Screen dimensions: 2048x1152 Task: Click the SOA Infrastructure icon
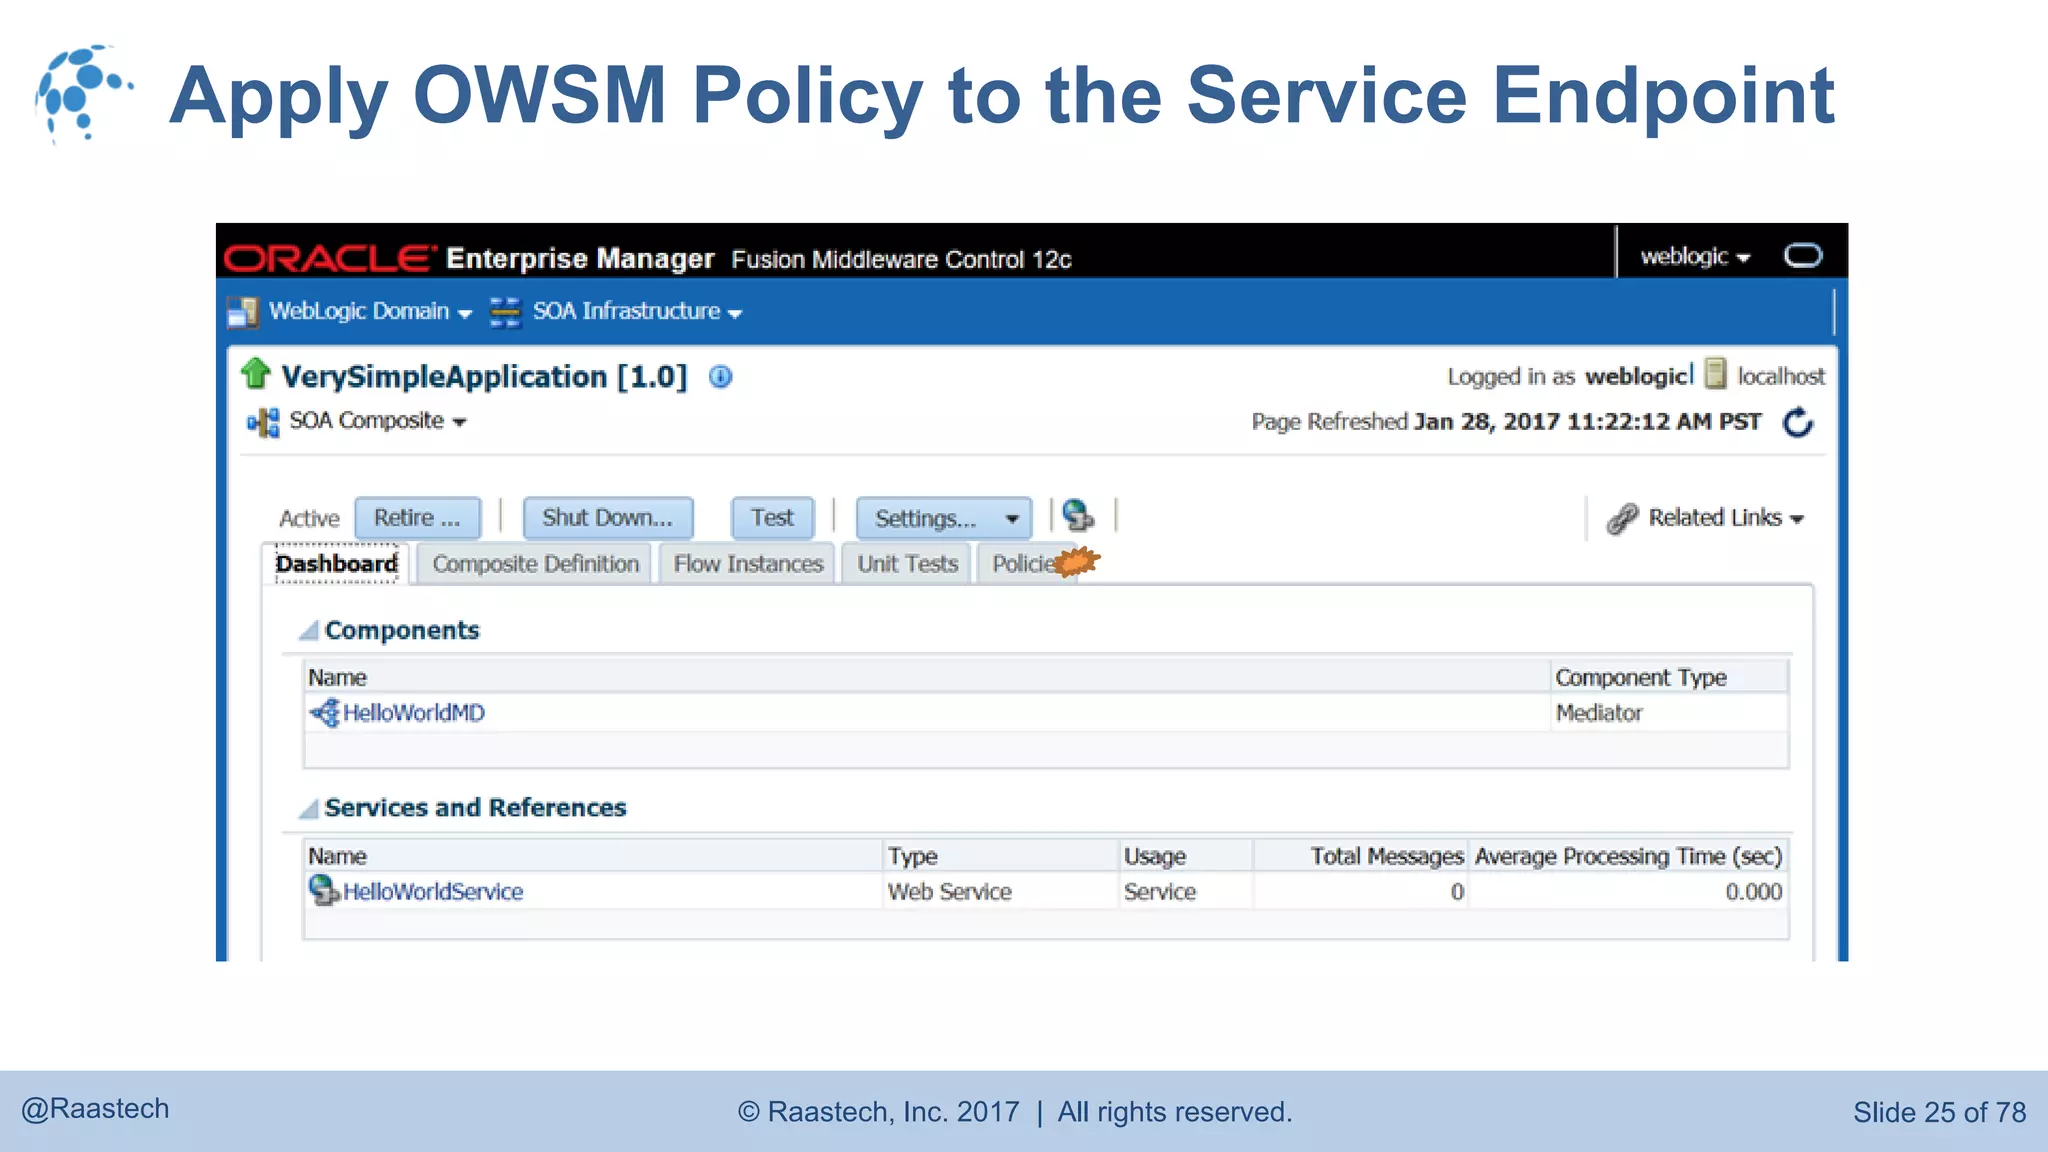pos(505,312)
